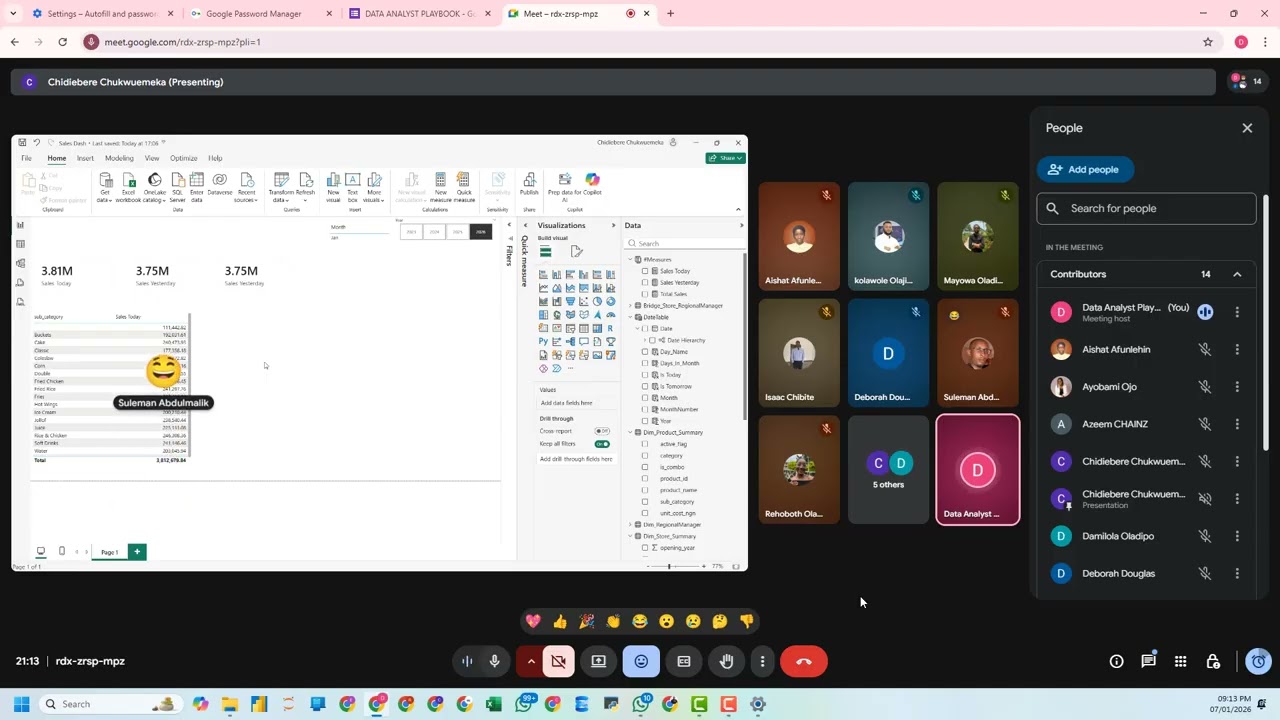Open meeting details info icon

[1117, 661]
